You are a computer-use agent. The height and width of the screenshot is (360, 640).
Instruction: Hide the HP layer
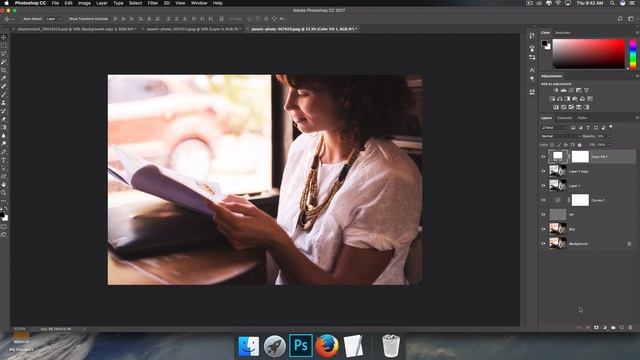(543, 215)
